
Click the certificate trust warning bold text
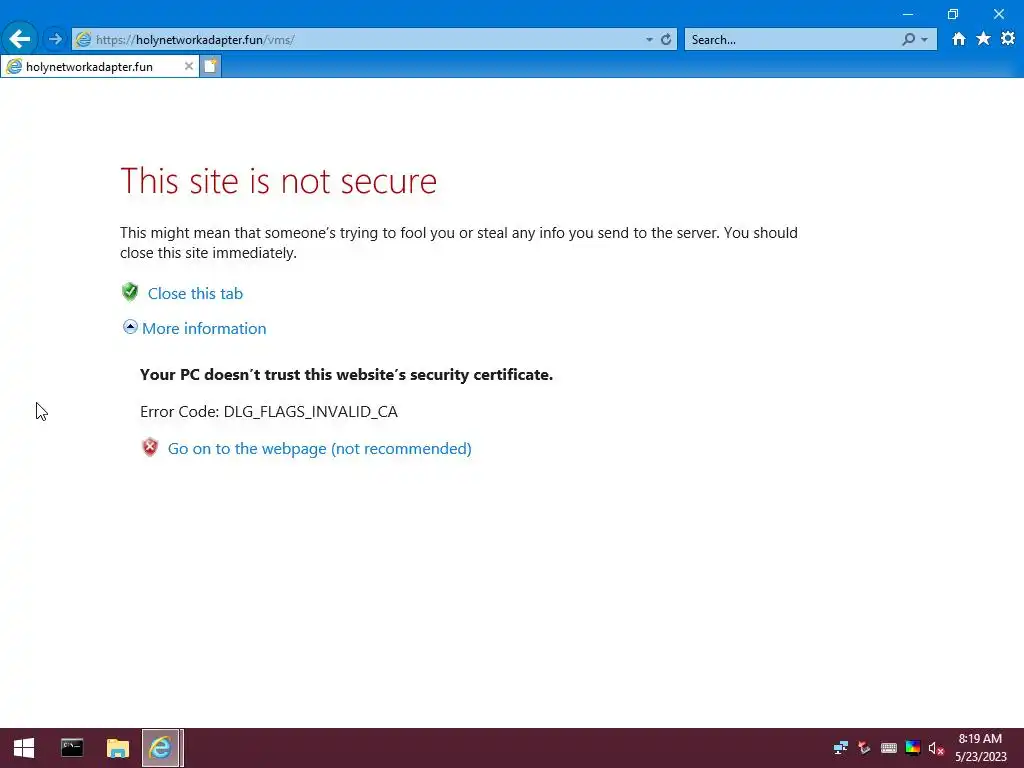(x=346, y=375)
